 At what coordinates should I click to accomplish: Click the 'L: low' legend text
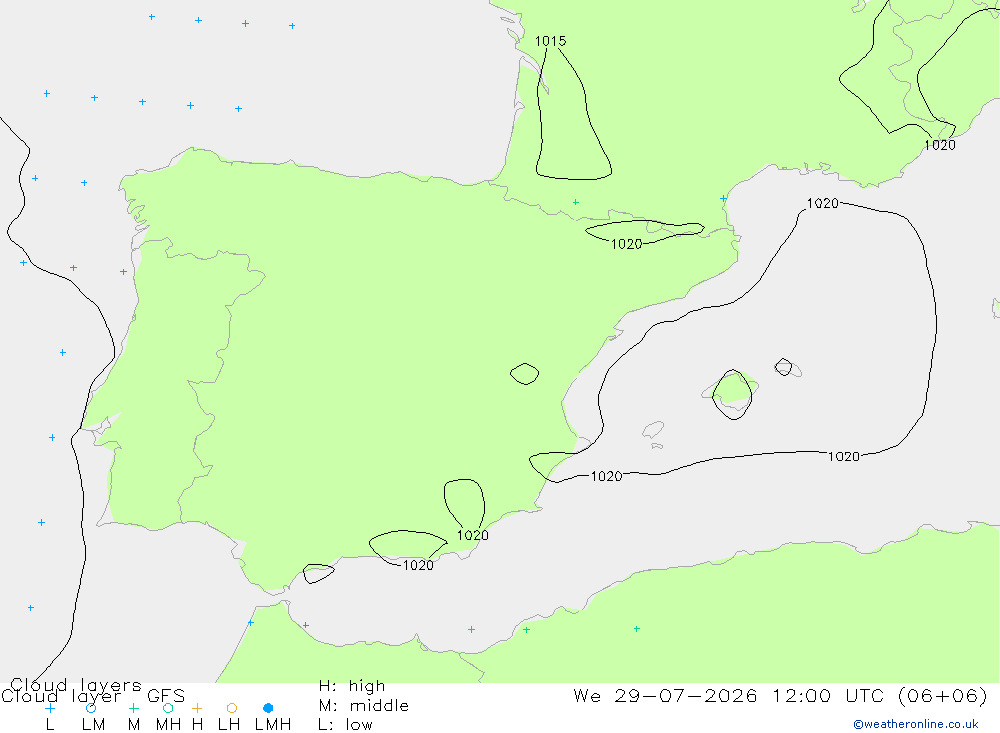coord(345,725)
